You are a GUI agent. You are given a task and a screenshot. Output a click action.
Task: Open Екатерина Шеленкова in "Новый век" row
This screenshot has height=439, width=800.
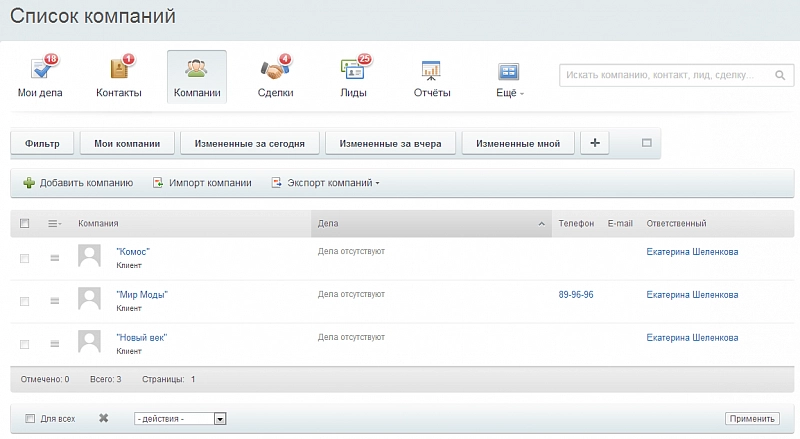(692, 337)
